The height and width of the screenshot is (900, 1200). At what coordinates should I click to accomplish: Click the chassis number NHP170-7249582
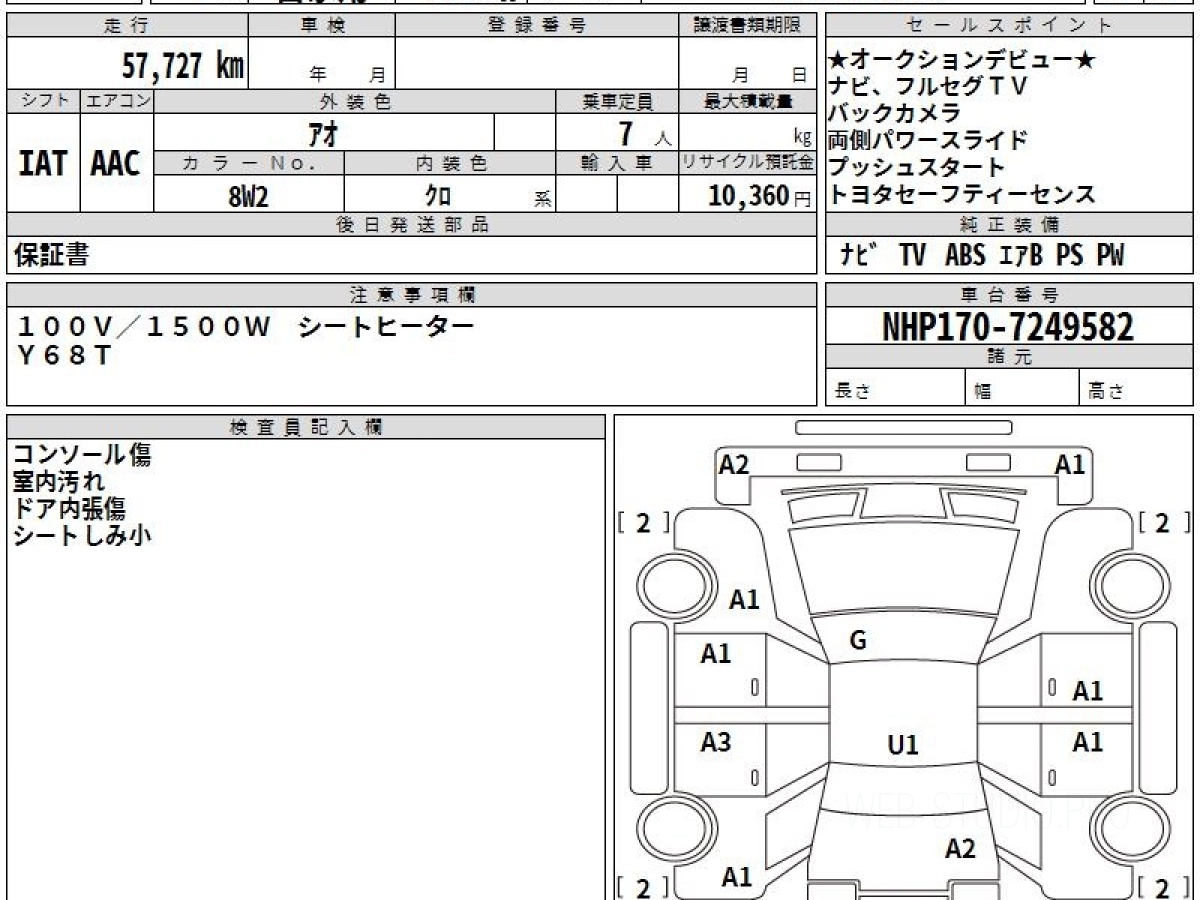coord(1008,326)
